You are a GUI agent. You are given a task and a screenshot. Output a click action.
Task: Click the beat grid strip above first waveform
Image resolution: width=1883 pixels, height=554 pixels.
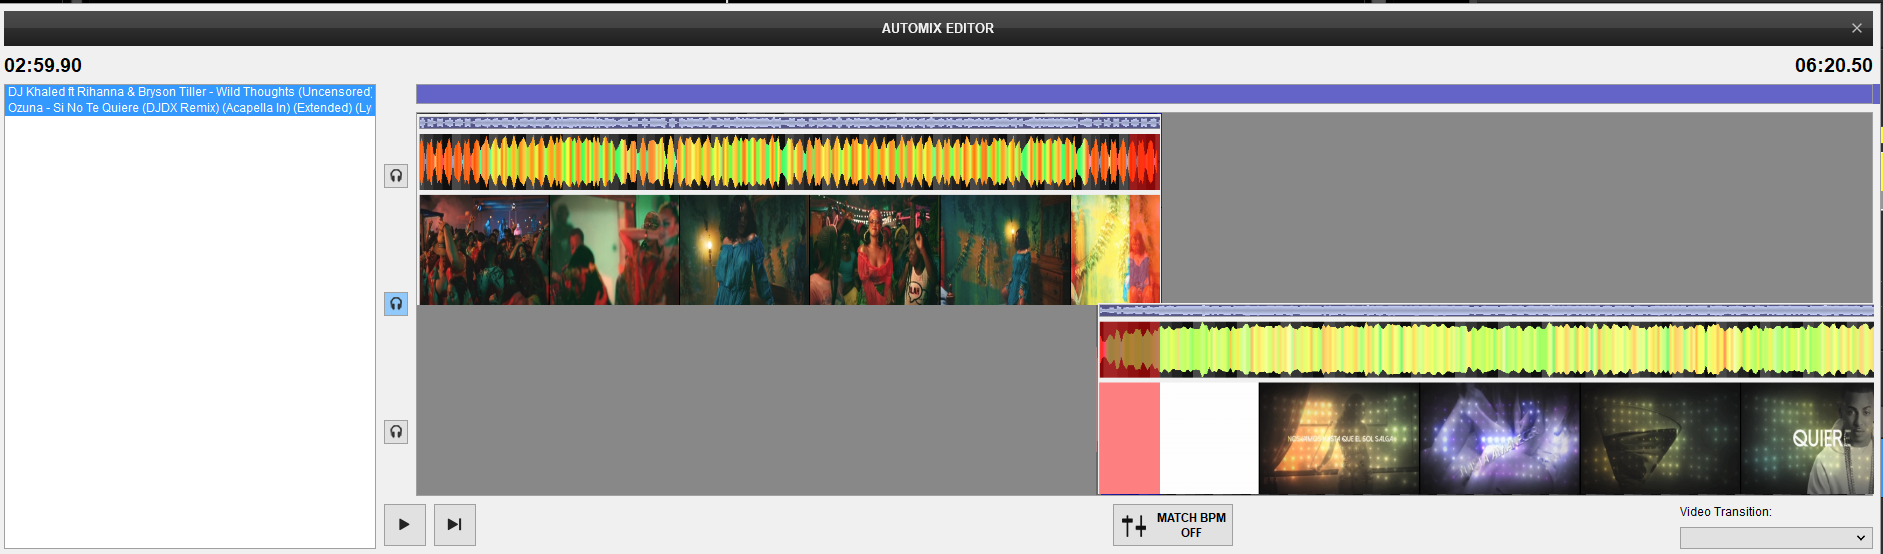tap(789, 123)
